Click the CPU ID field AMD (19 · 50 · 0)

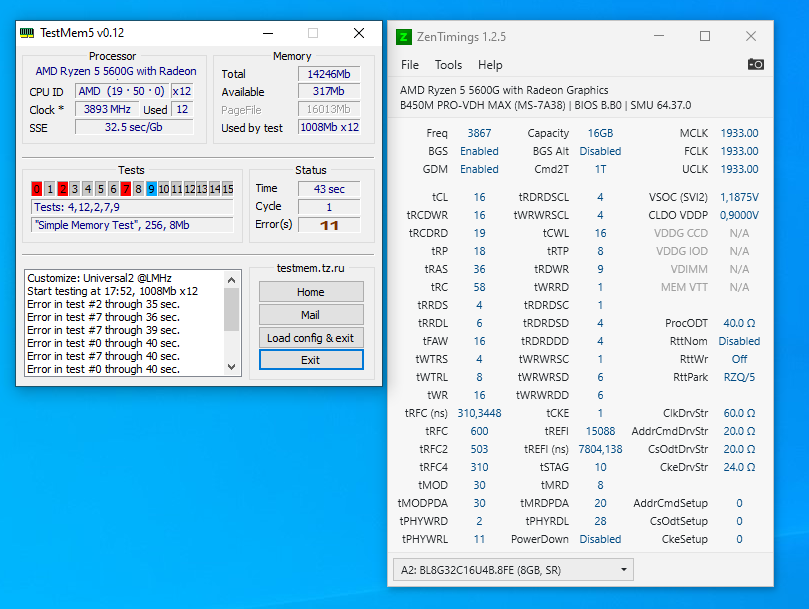122,91
